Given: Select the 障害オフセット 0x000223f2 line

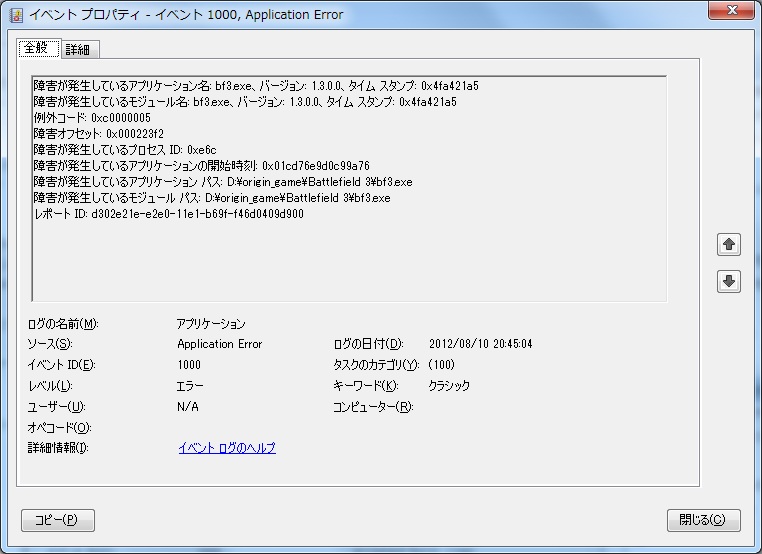Looking at the screenshot, I should [x=99, y=134].
